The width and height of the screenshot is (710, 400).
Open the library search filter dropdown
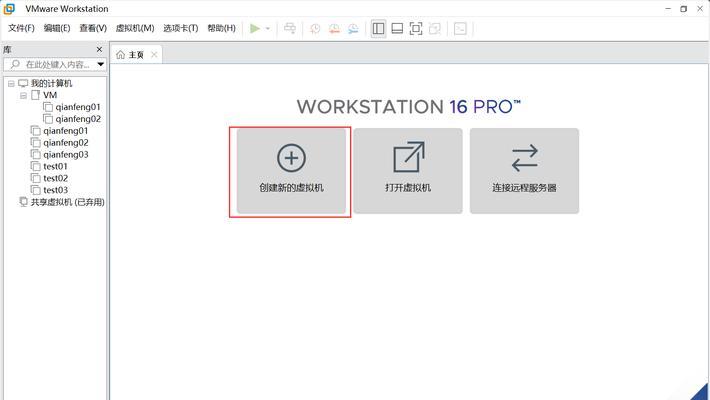pos(101,64)
